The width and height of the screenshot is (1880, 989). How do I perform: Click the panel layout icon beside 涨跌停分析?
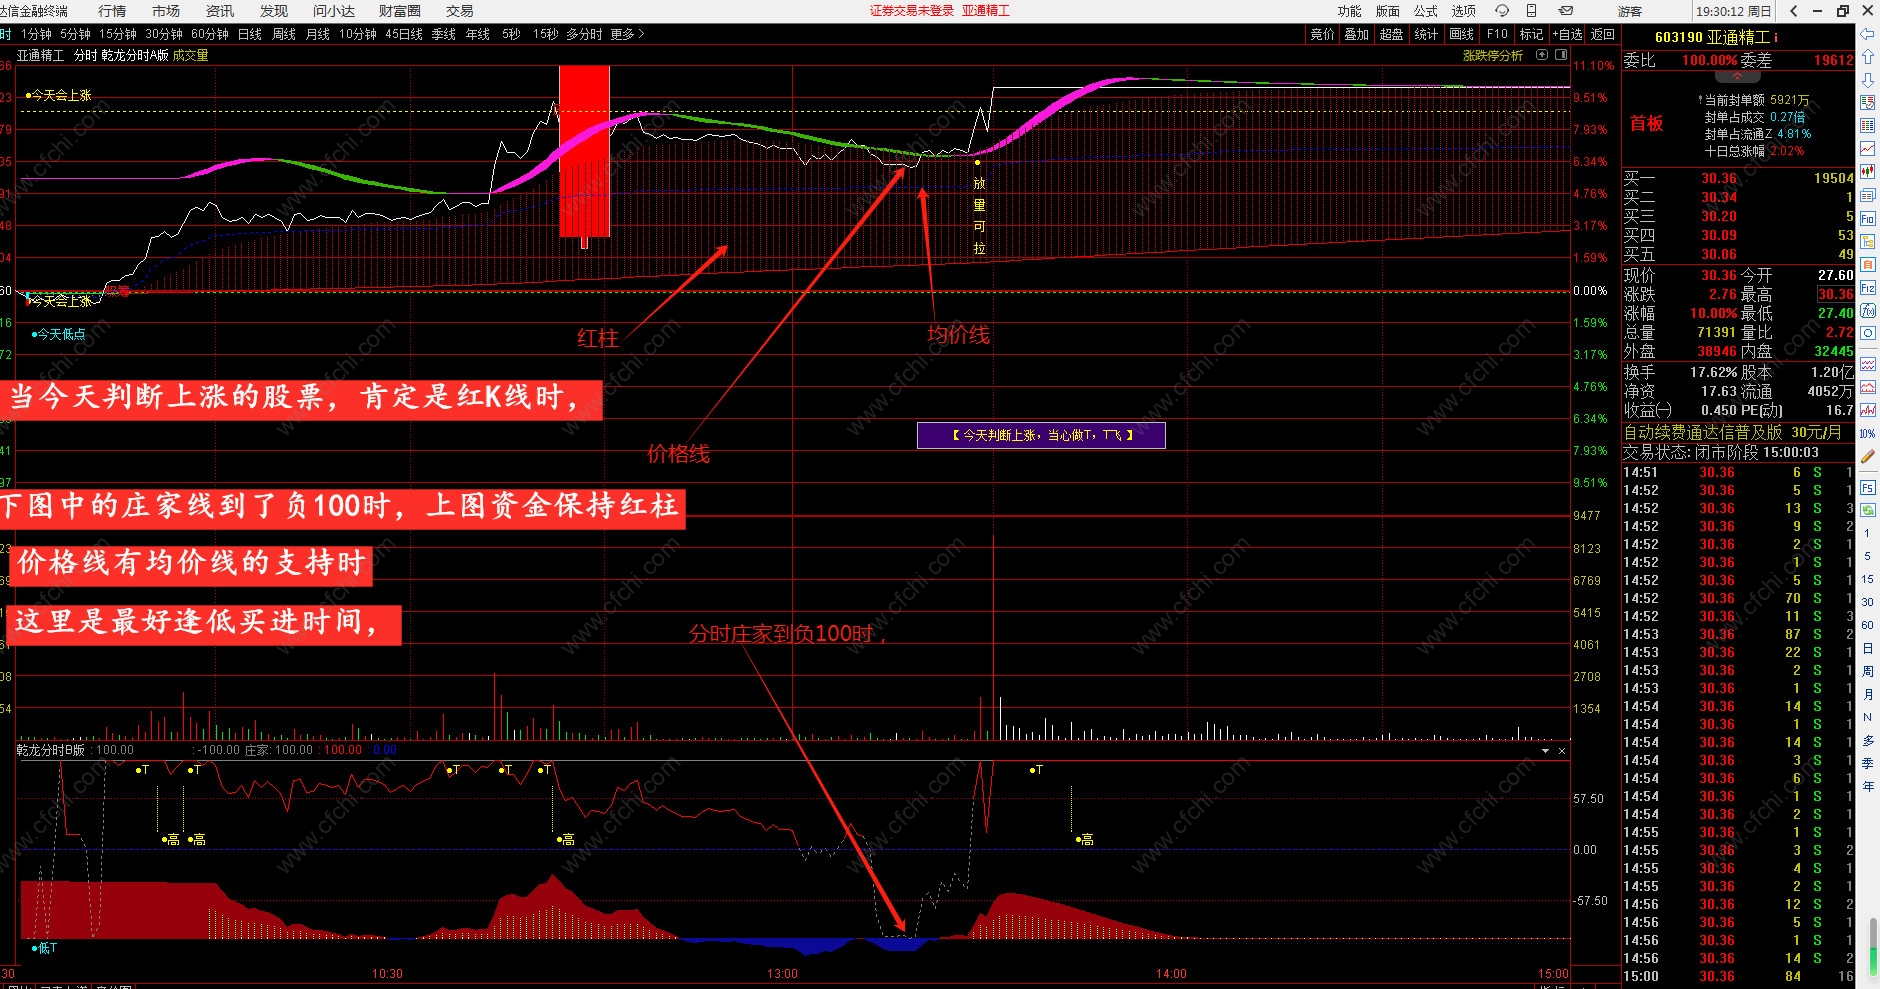pos(1562,55)
